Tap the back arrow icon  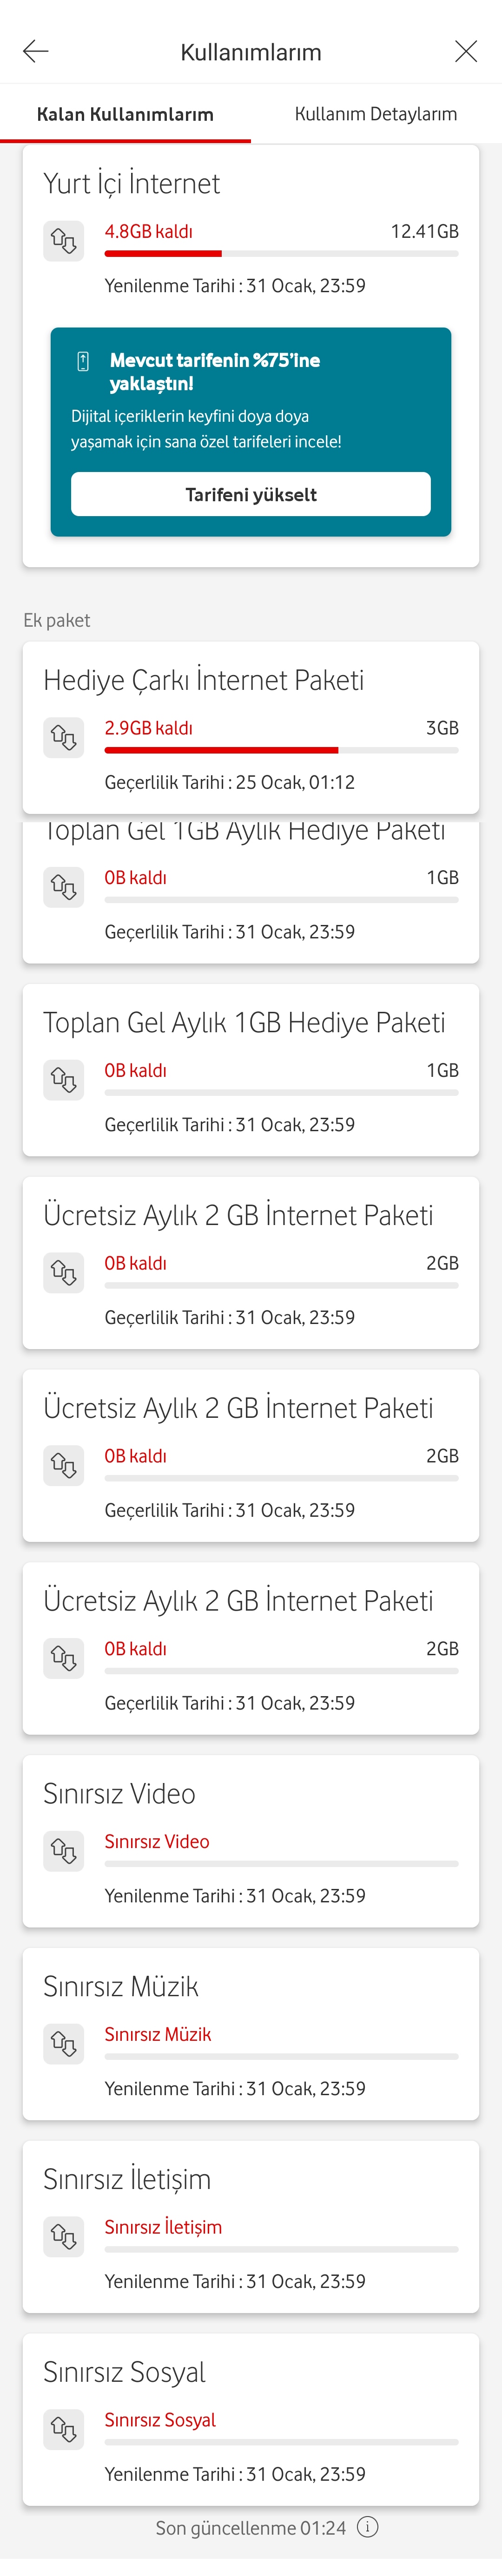[x=35, y=51]
